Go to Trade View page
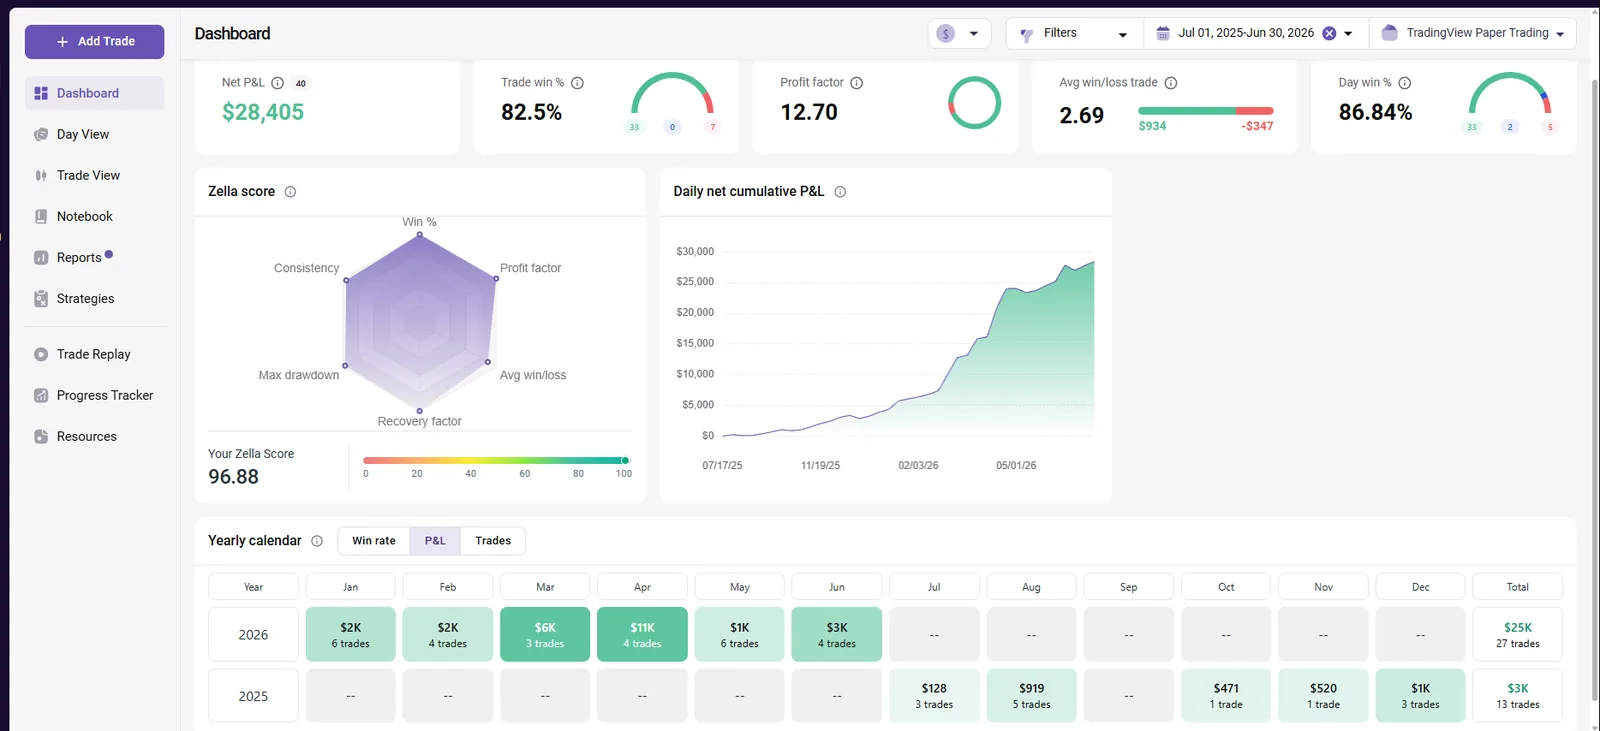The image size is (1600, 731). pos(94,175)
